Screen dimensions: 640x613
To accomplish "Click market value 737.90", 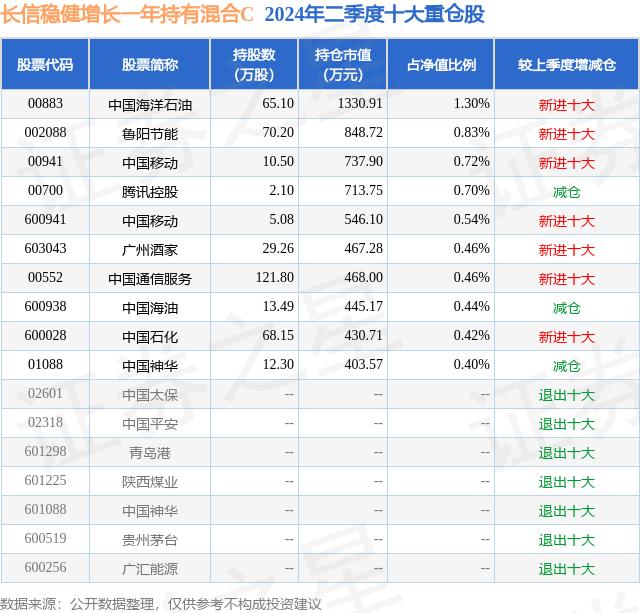I will point(363,162).
